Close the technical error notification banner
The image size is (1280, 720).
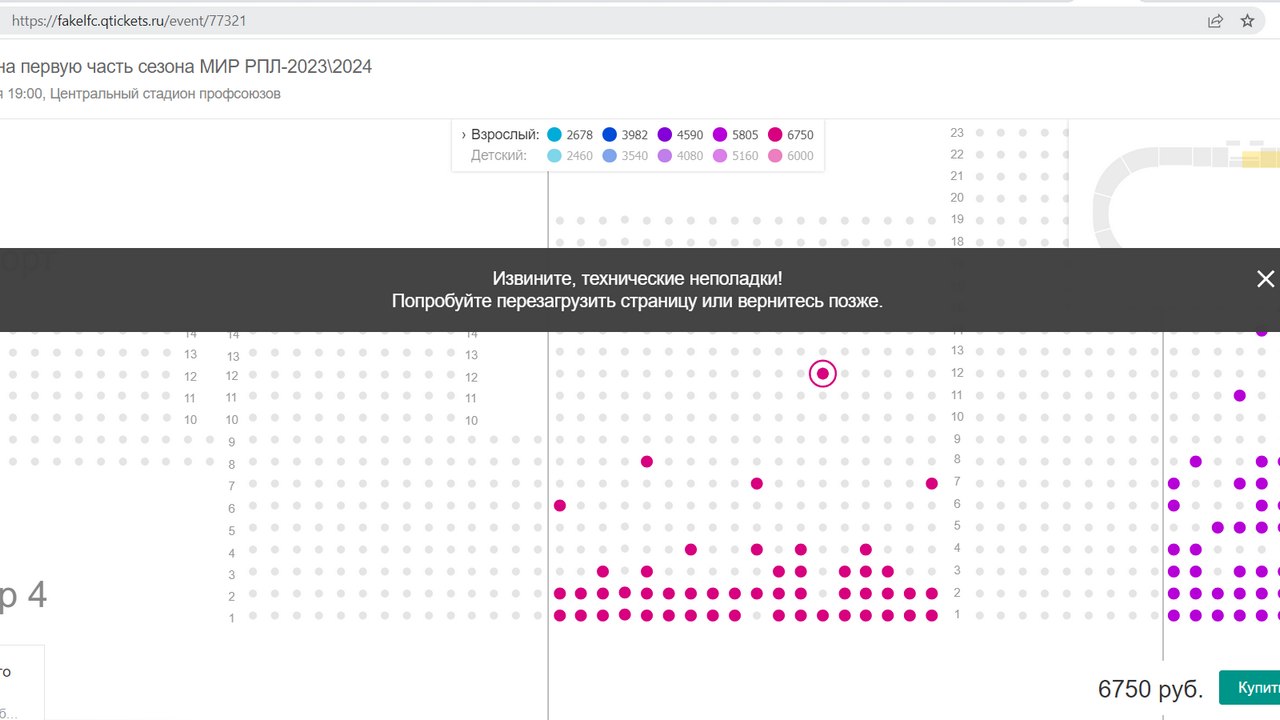click(x=1265, y=279)
